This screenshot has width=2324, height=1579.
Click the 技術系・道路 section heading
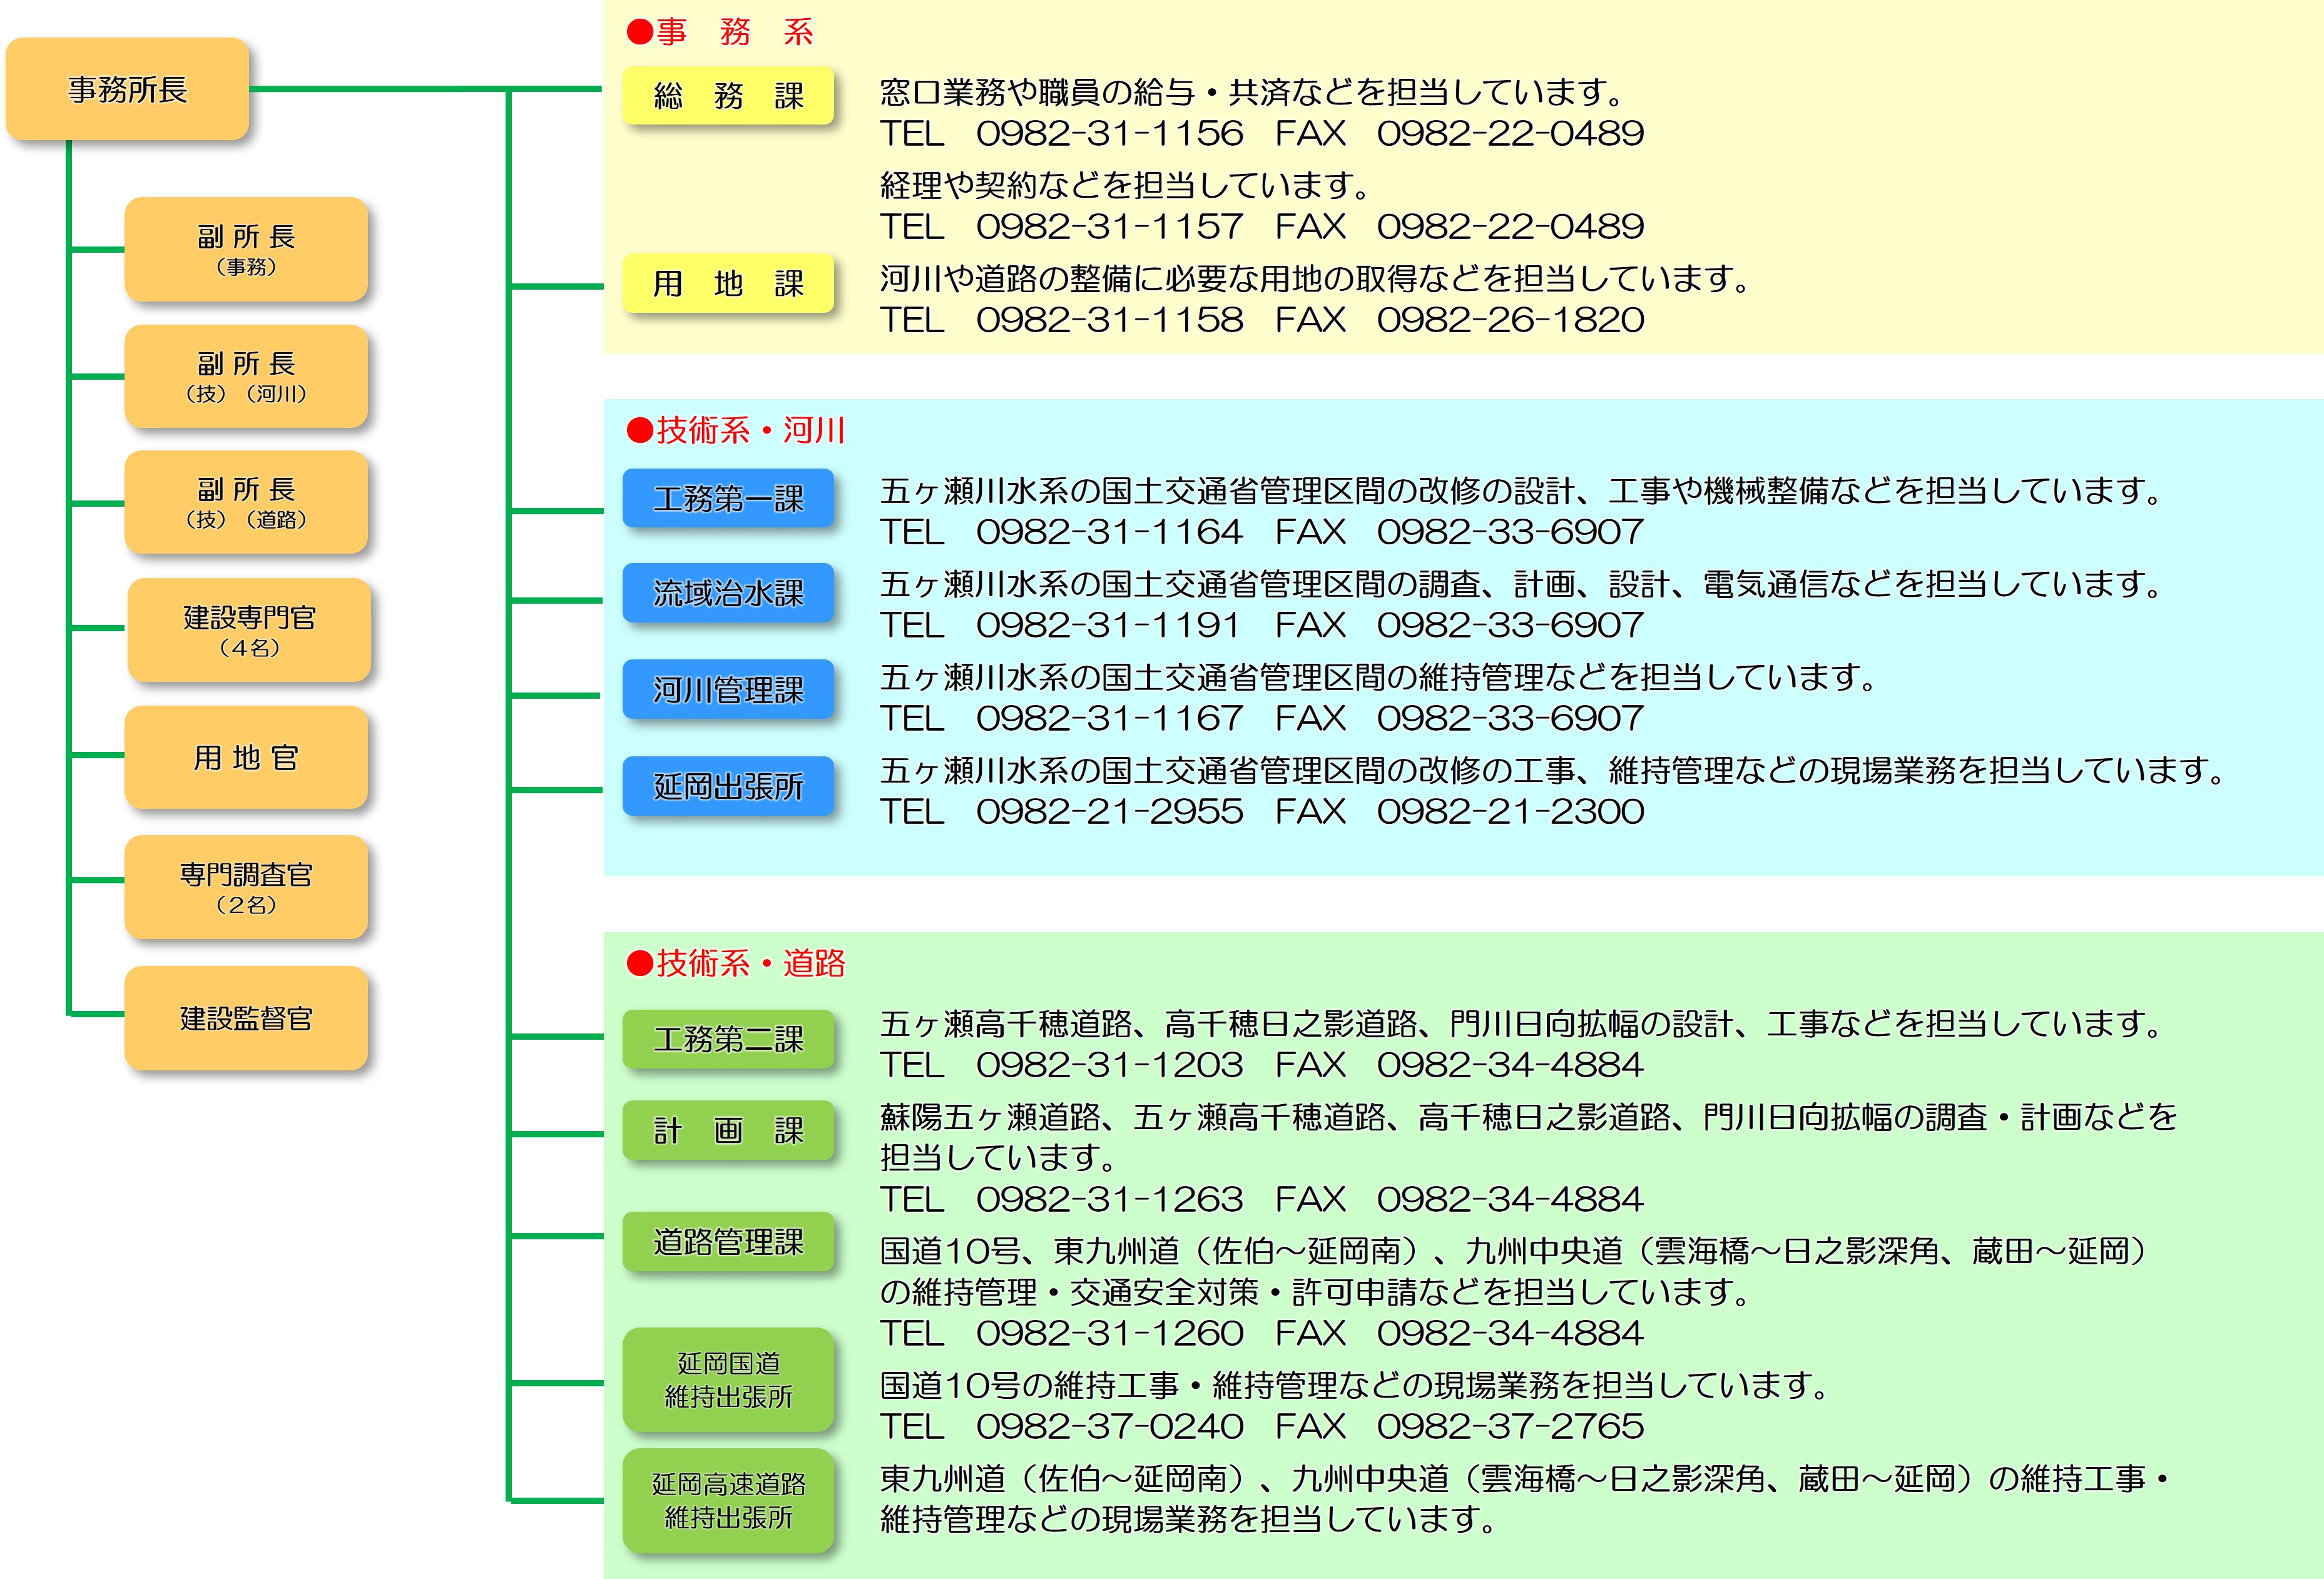click(736, 963)
